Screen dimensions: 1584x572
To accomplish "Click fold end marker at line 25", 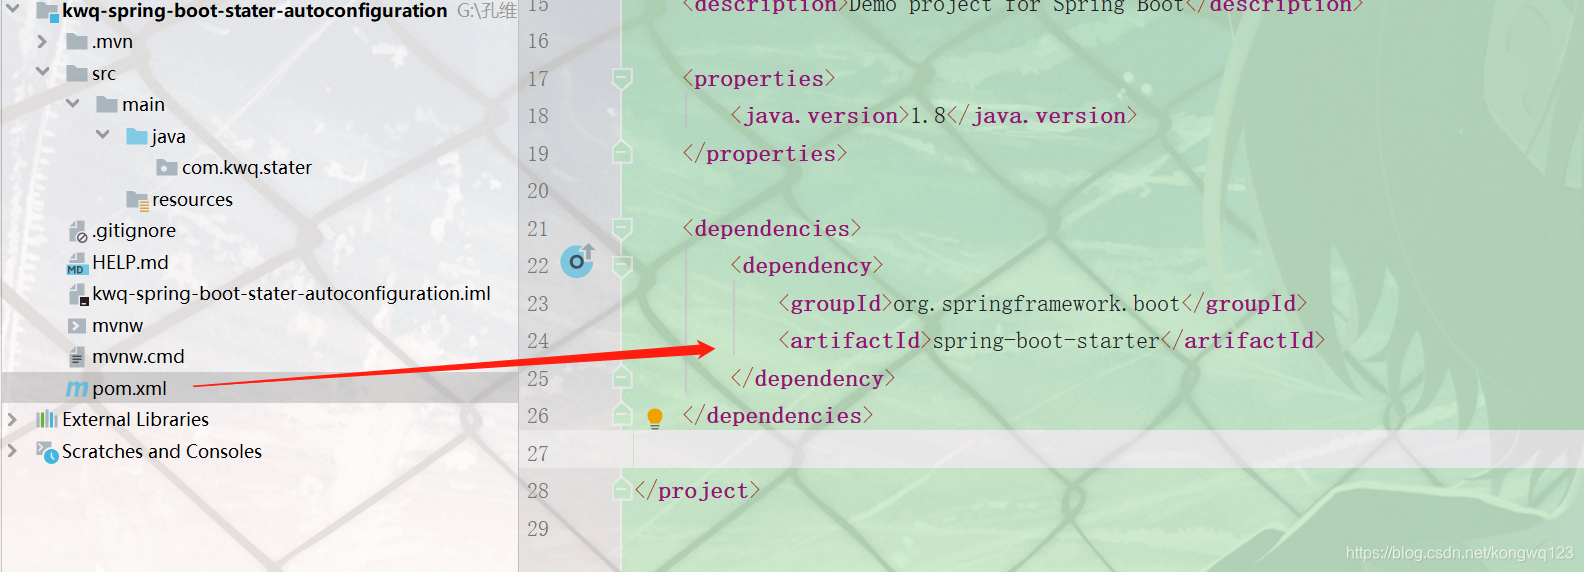I will 622,378.
